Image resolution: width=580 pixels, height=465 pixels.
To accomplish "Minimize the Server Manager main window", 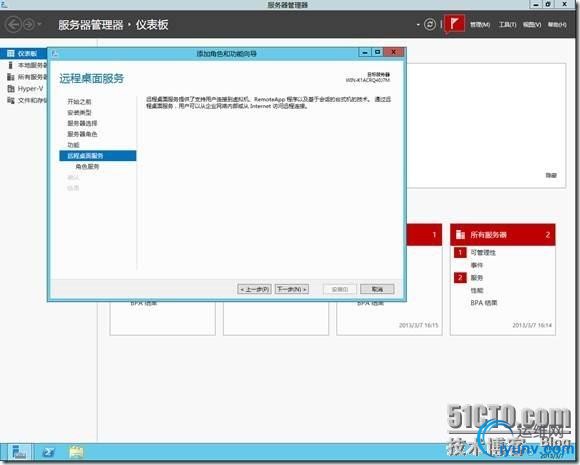I will point(536,4).
